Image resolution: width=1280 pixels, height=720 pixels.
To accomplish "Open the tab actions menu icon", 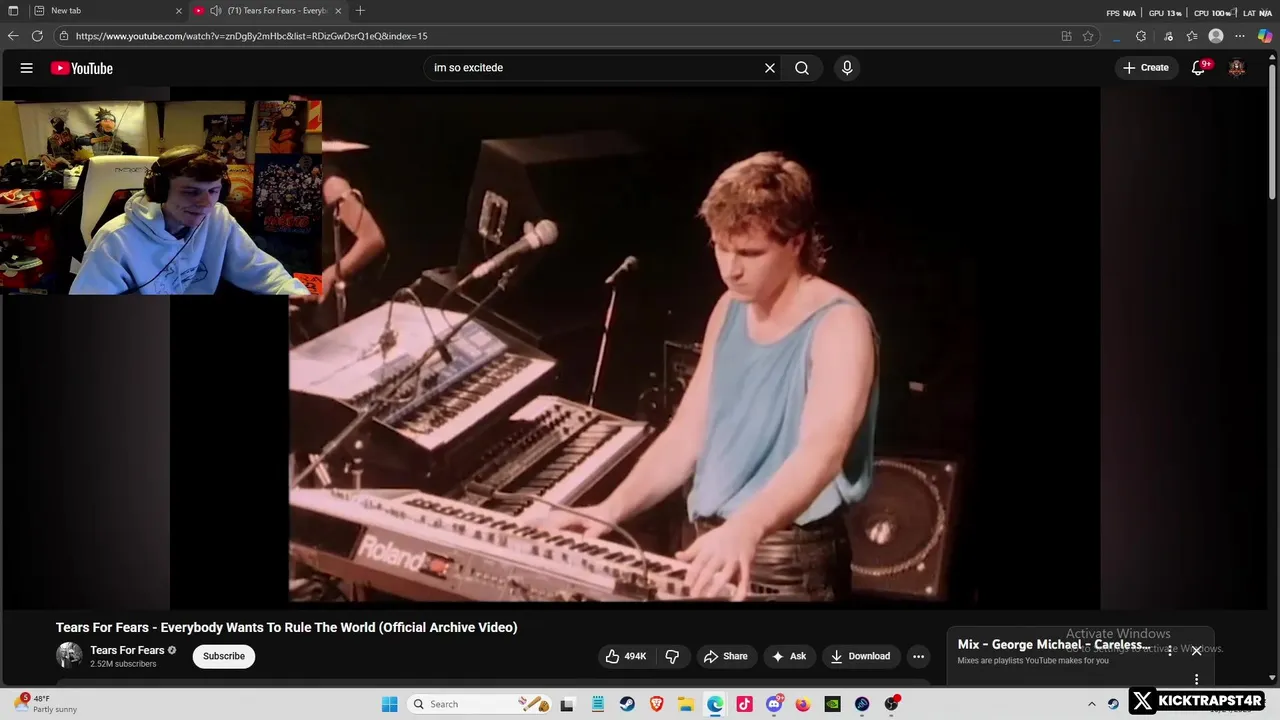I will coord(13,11).
